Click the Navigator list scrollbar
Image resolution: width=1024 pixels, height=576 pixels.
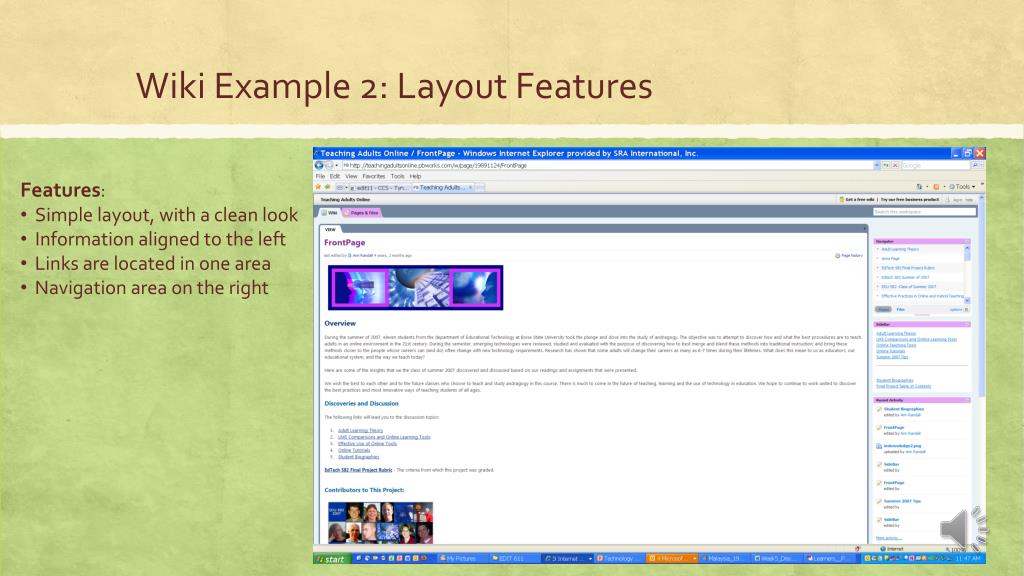click(x=967, y=274)
